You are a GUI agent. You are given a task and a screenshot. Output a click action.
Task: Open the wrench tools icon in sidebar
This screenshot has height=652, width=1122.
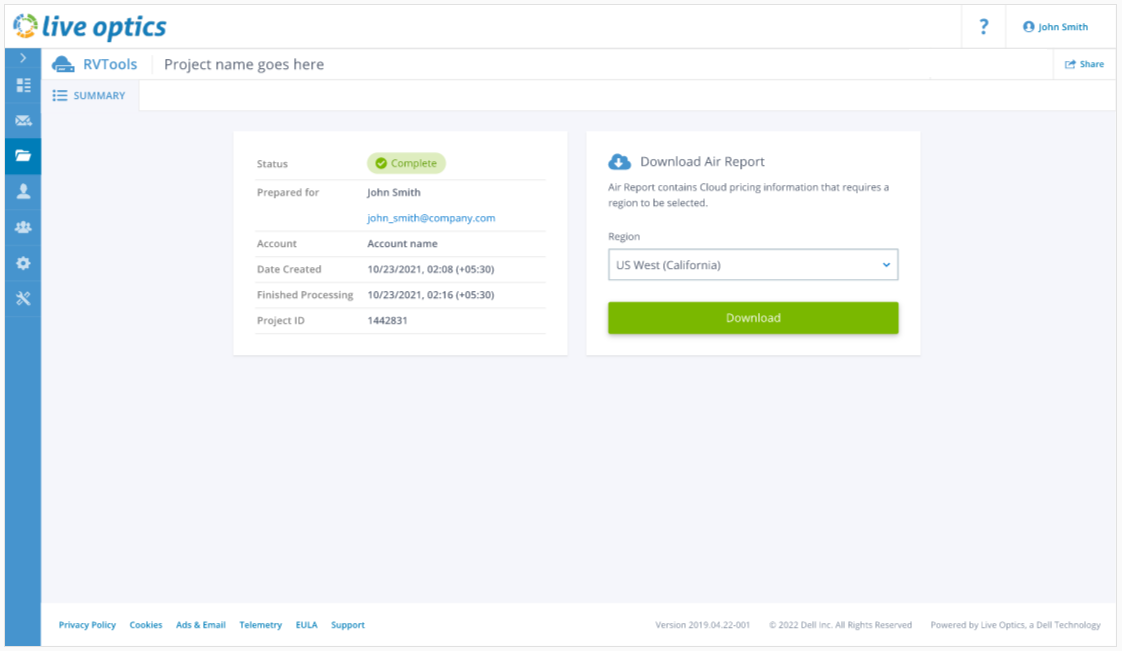[x=23, y=298]
